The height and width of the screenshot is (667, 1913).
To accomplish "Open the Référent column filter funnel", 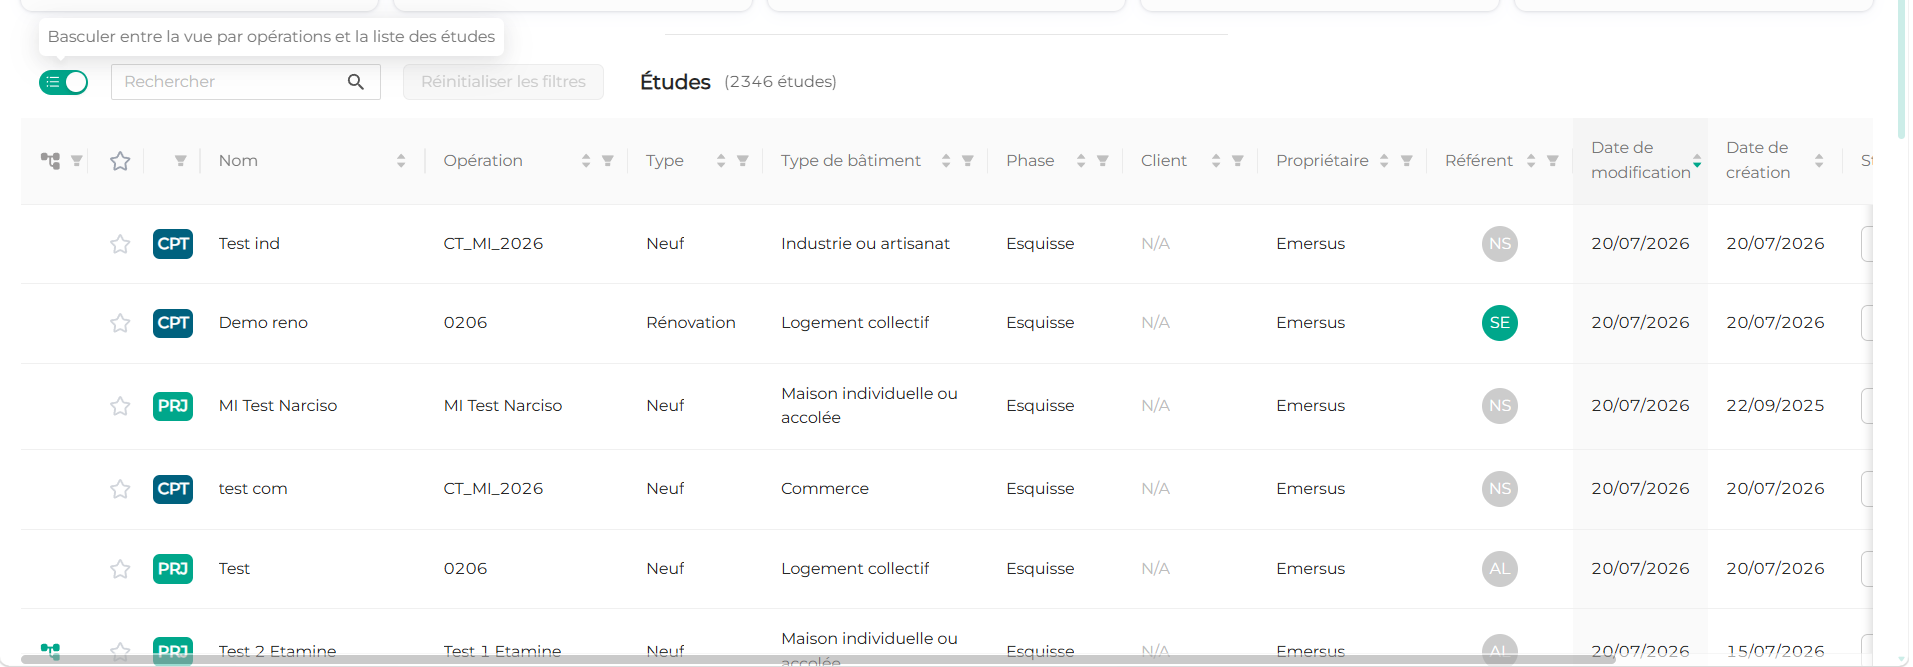I will tap(1553, 161).
